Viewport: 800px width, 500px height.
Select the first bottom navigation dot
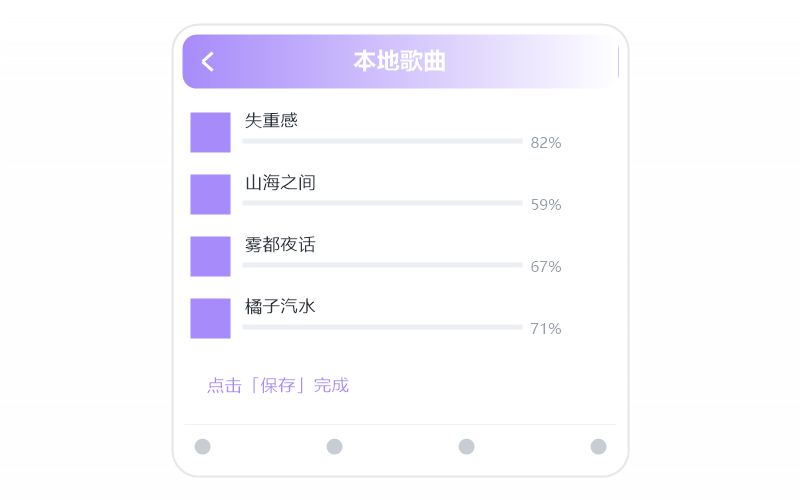(x=203, y=446)
